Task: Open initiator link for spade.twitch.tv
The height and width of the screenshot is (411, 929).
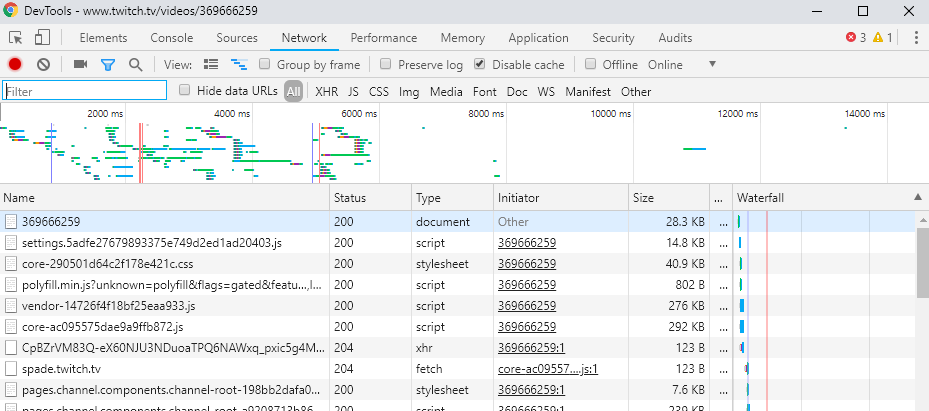Action: [x=547, y=369]
